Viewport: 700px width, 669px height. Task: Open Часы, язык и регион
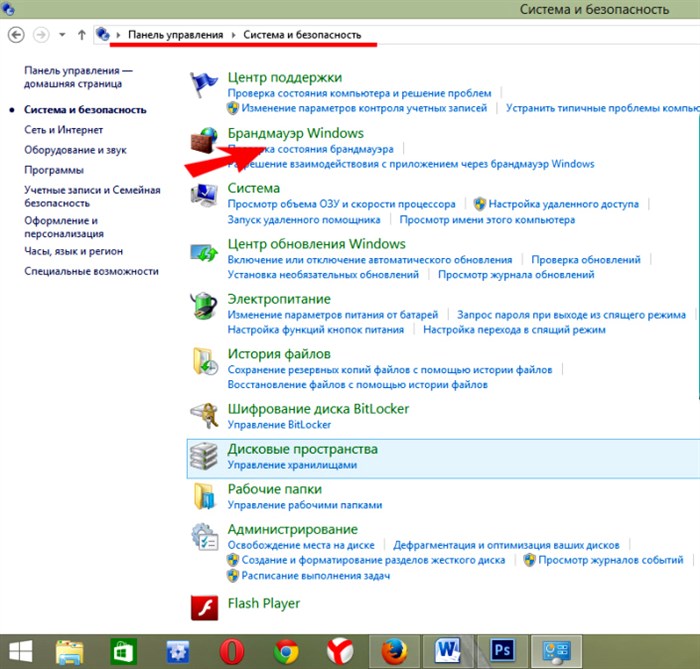tap(73, 251)
